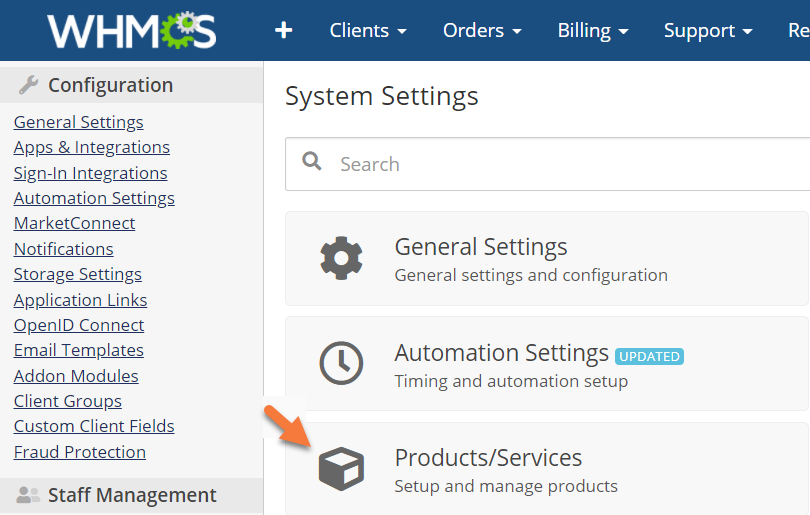Click the General Settings gear icon
The width and height of the screenshot is (810, 515).
coord(341,258)
